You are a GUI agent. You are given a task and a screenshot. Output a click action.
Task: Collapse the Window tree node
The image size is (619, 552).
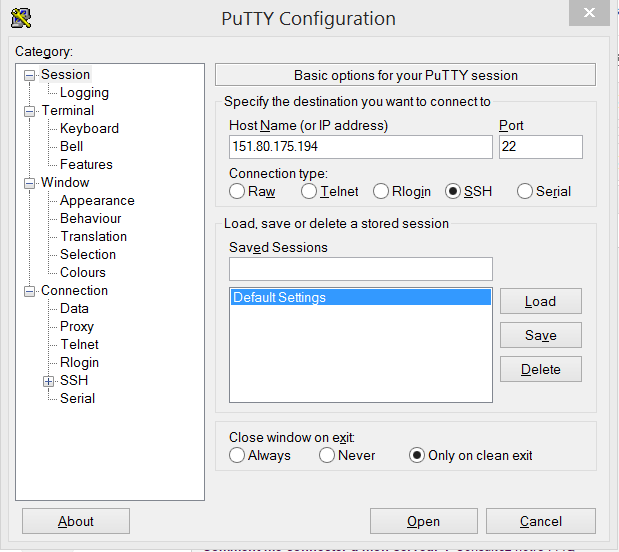29,183
